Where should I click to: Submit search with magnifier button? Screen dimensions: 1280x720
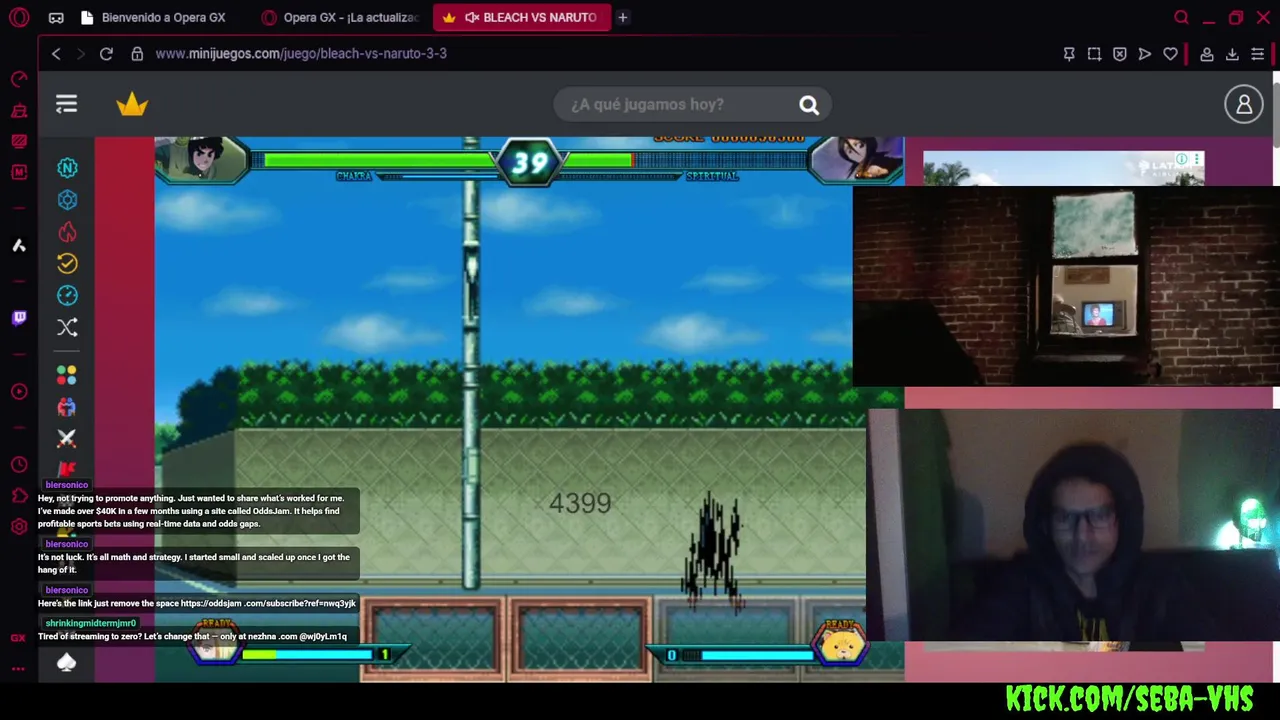[809, 104]
